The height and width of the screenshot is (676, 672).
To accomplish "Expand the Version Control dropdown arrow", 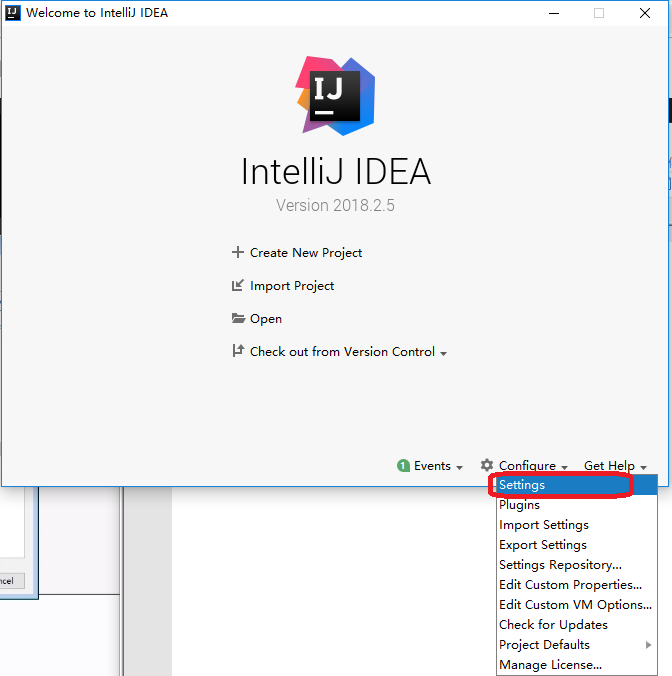I will point(443,354).
